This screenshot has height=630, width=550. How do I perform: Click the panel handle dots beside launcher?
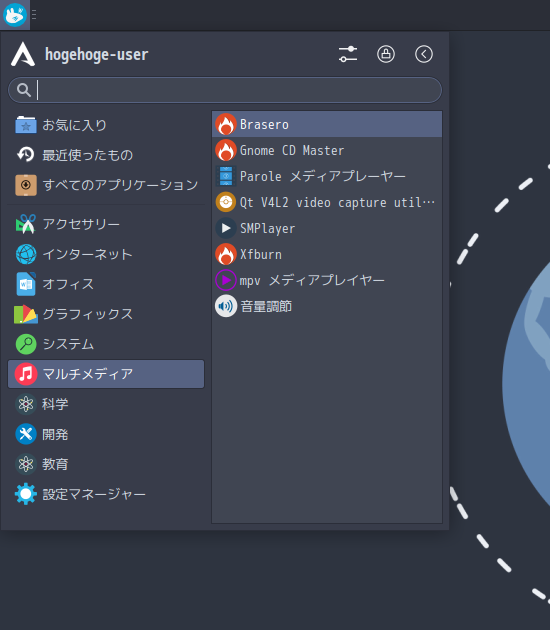tap(34, 15)
